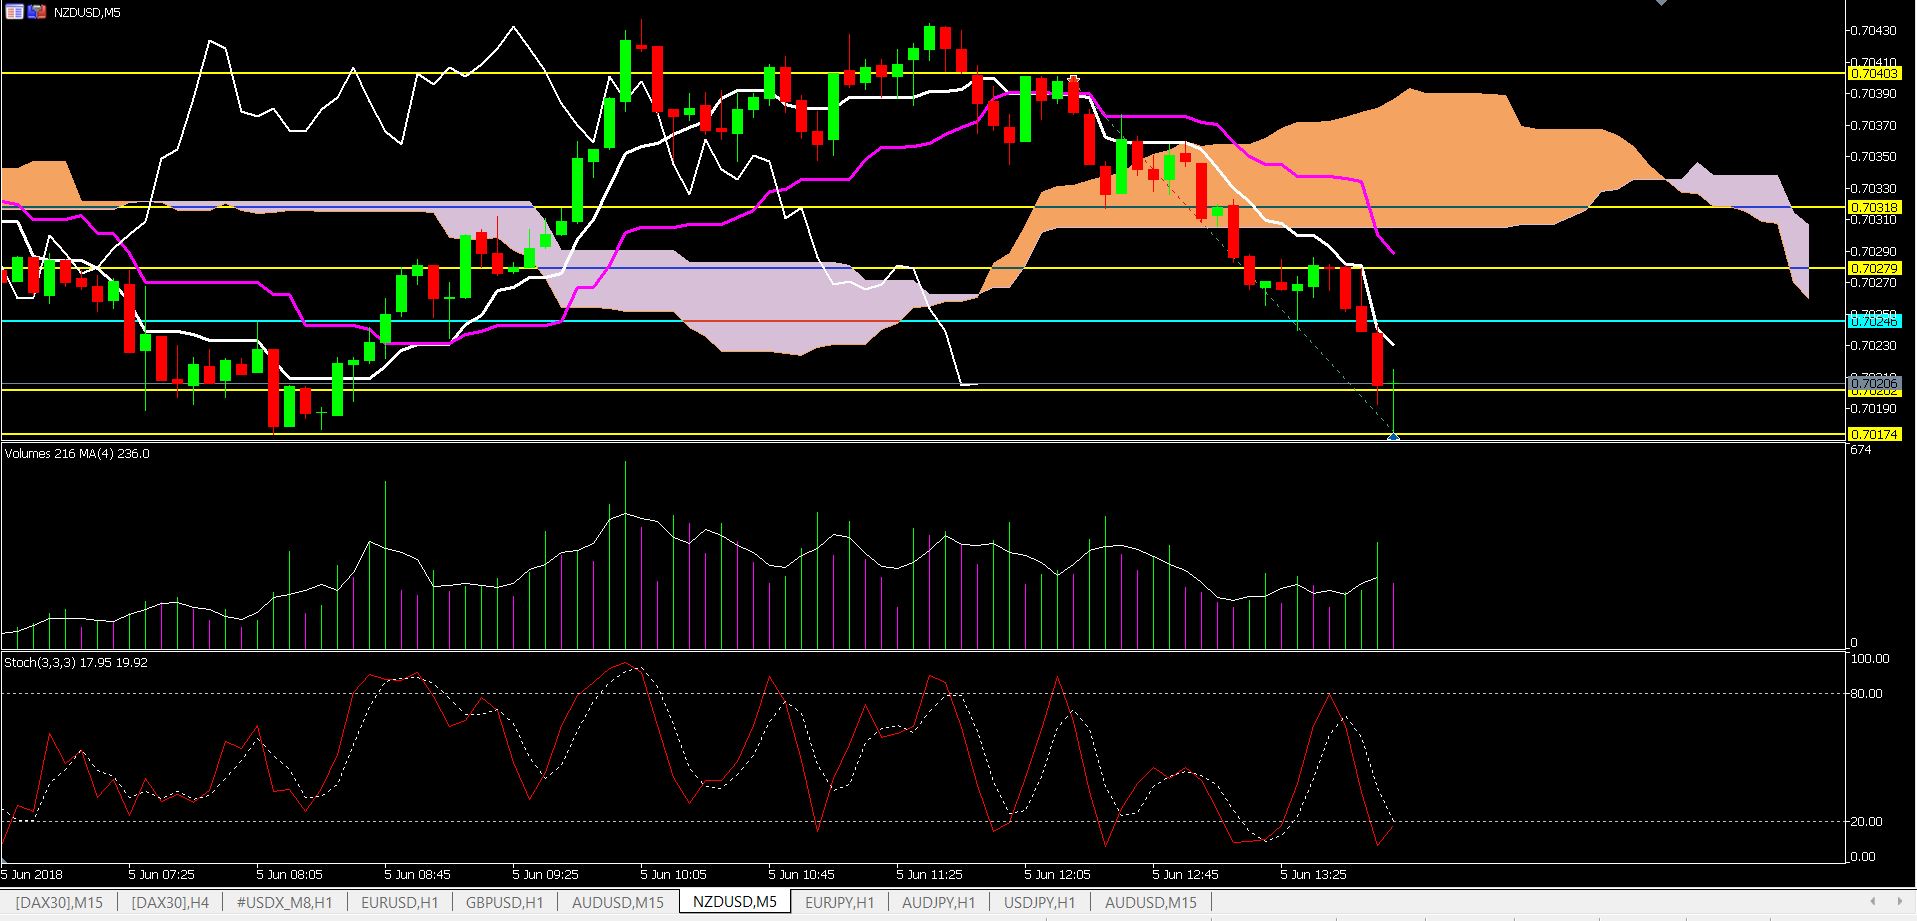Click the gray 0.70206 current price label
Screen dimensions: 1917x921
1874,383
